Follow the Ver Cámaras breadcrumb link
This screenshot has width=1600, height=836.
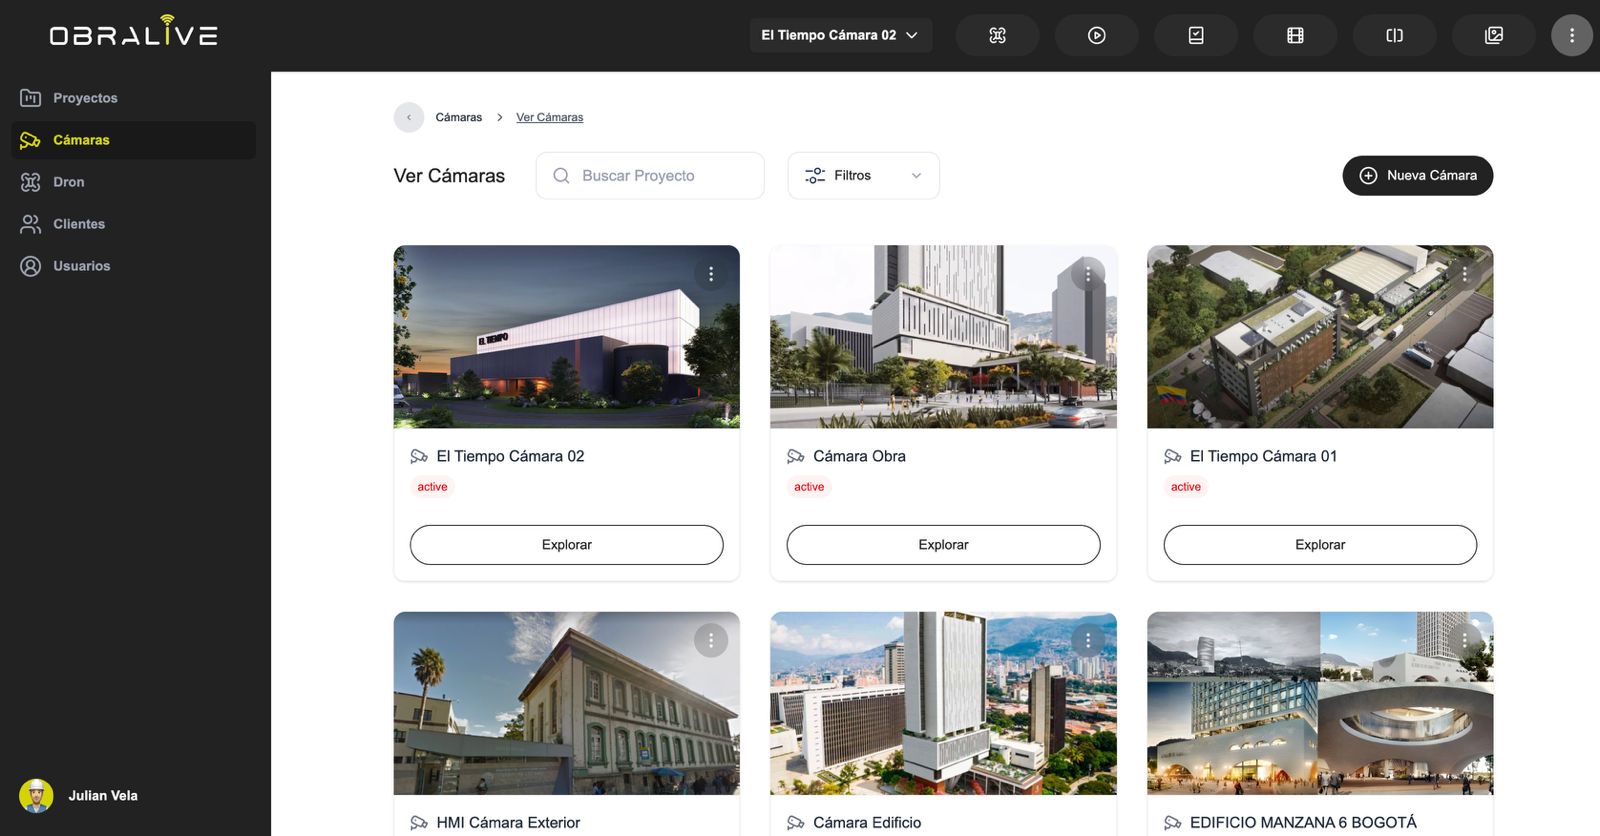(x=549, y=118)
